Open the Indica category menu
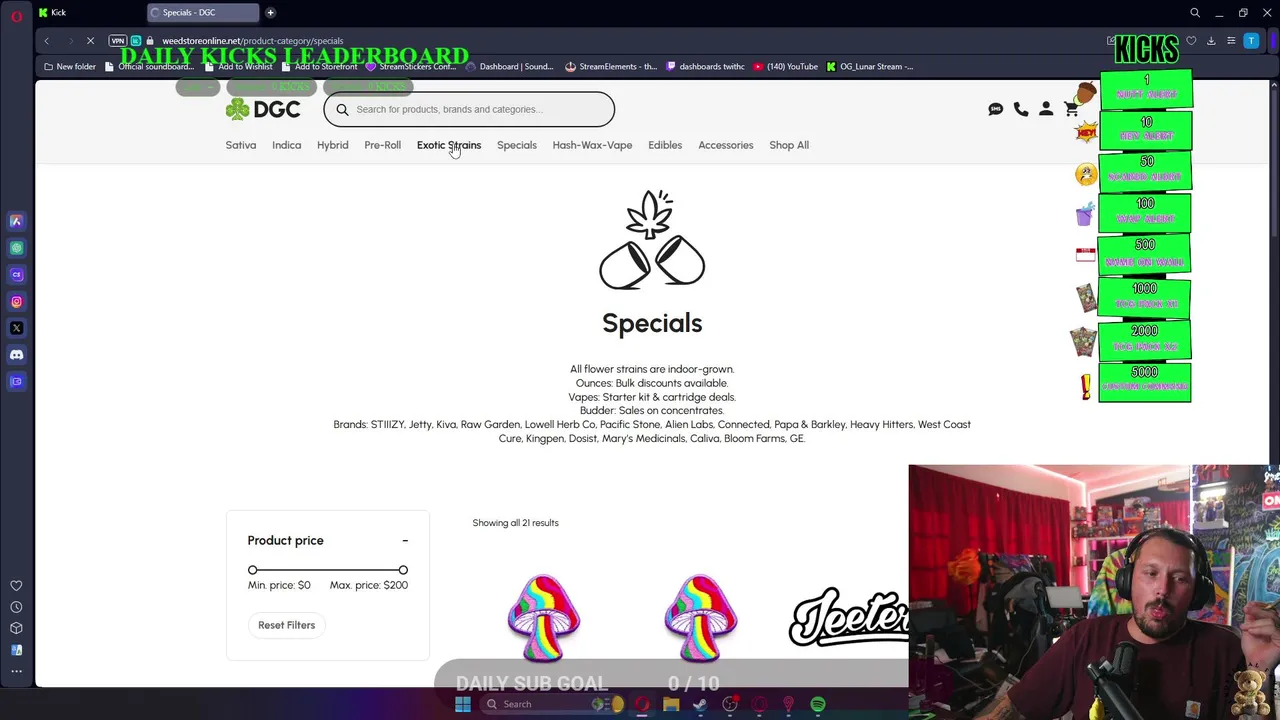 [x=286, y=145]
